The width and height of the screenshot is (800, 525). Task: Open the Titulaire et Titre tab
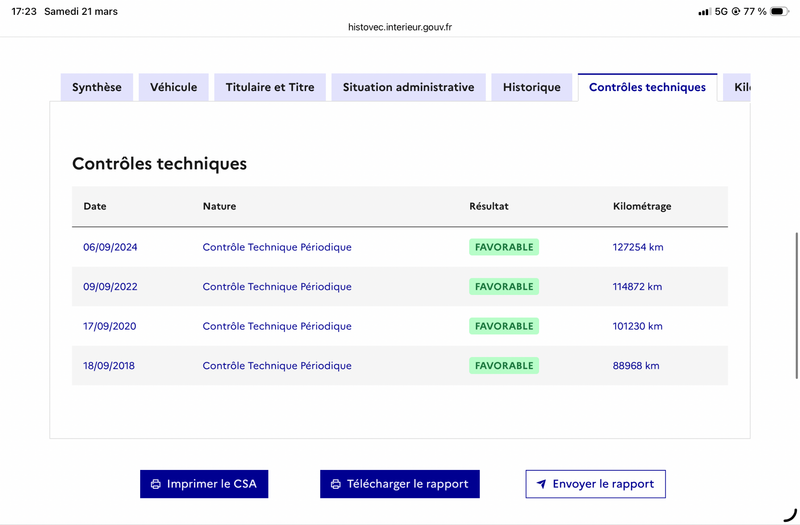coord(270,87)
